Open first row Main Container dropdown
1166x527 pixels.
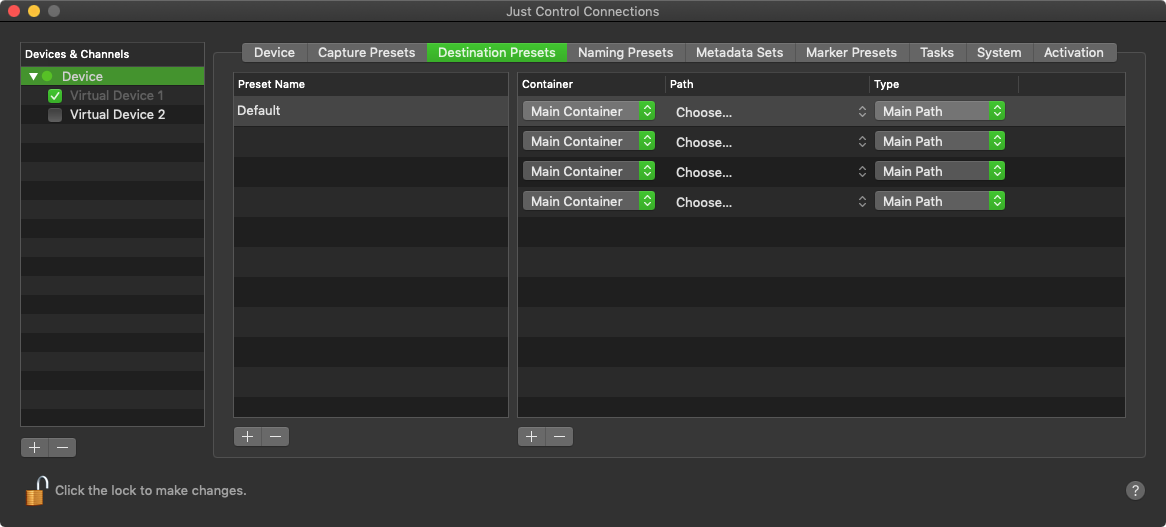[589, 111]
